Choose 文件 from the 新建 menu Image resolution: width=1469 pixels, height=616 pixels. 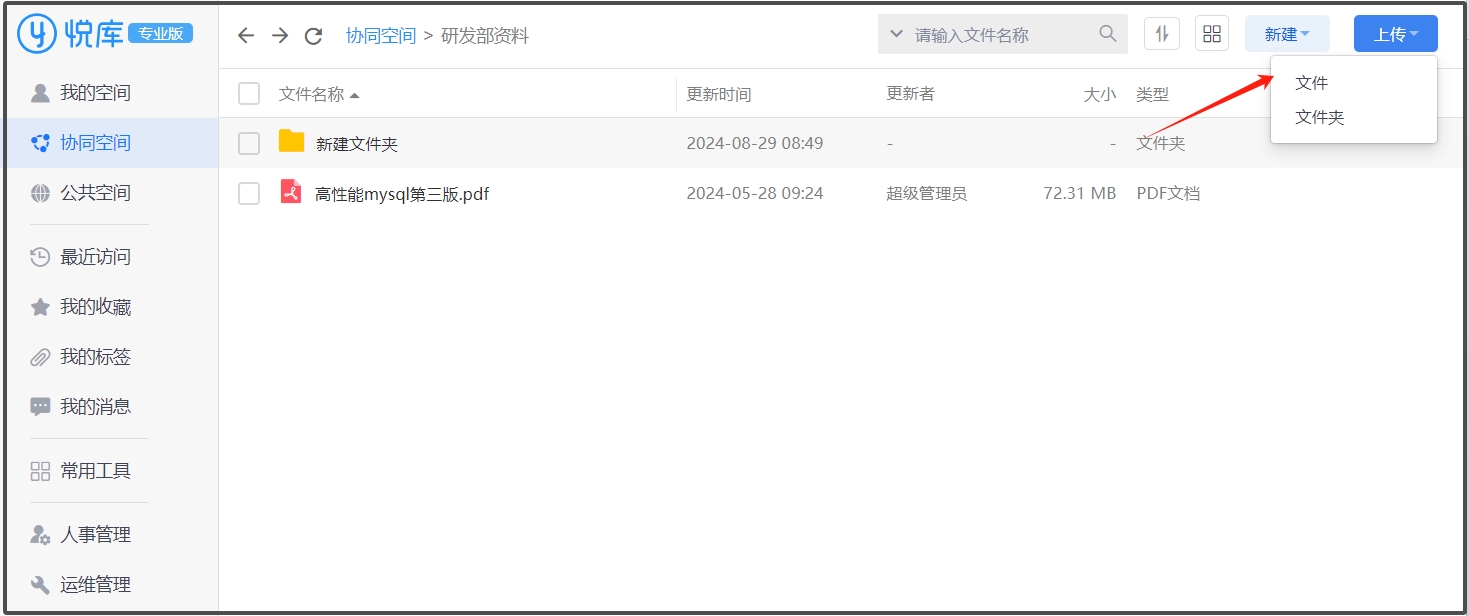click(1311, 83)
